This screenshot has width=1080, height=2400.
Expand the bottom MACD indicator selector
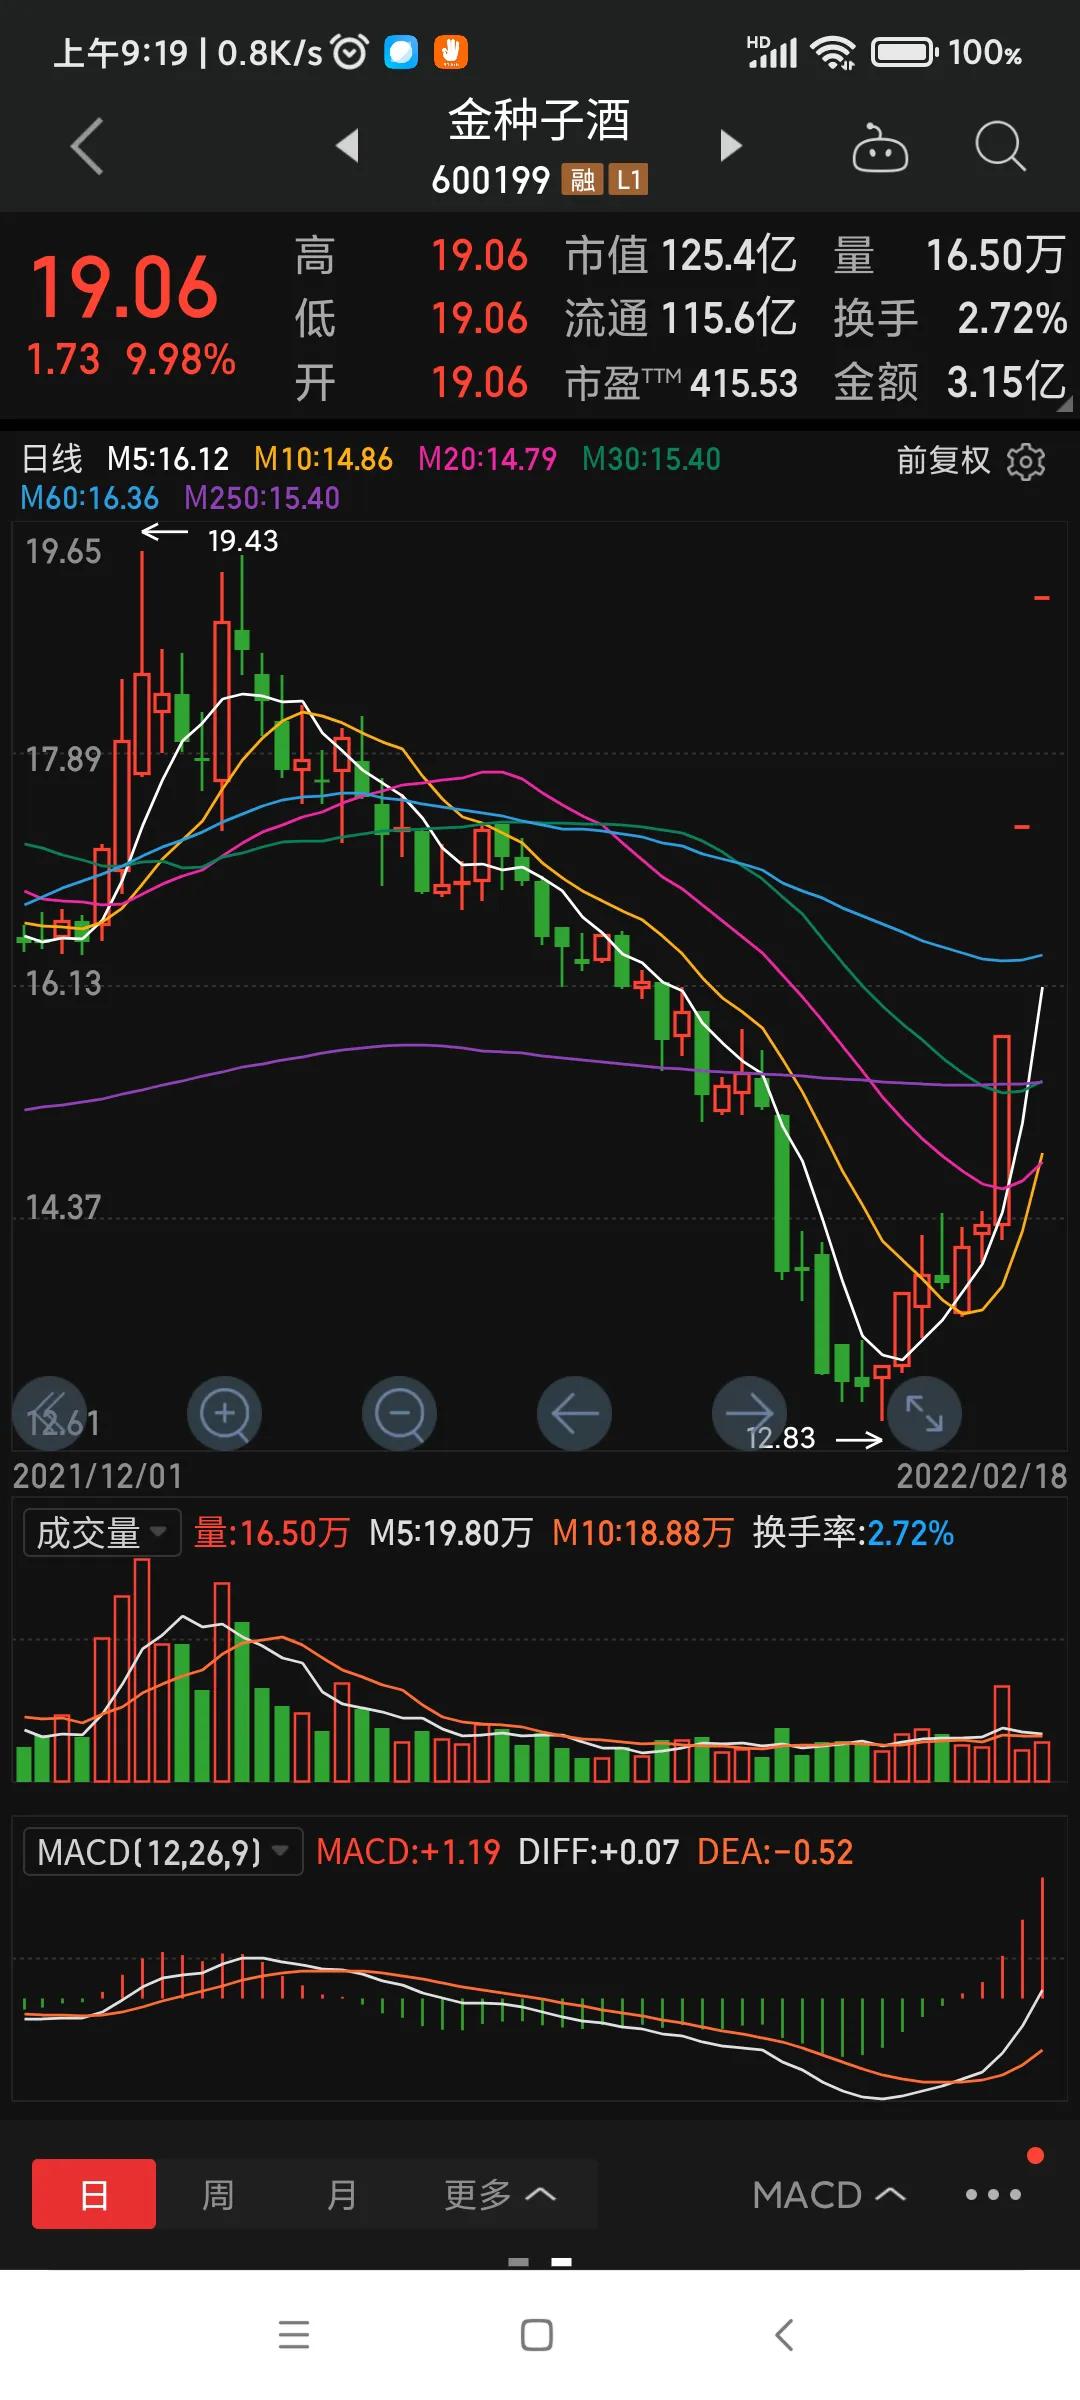click(829, 2195)
